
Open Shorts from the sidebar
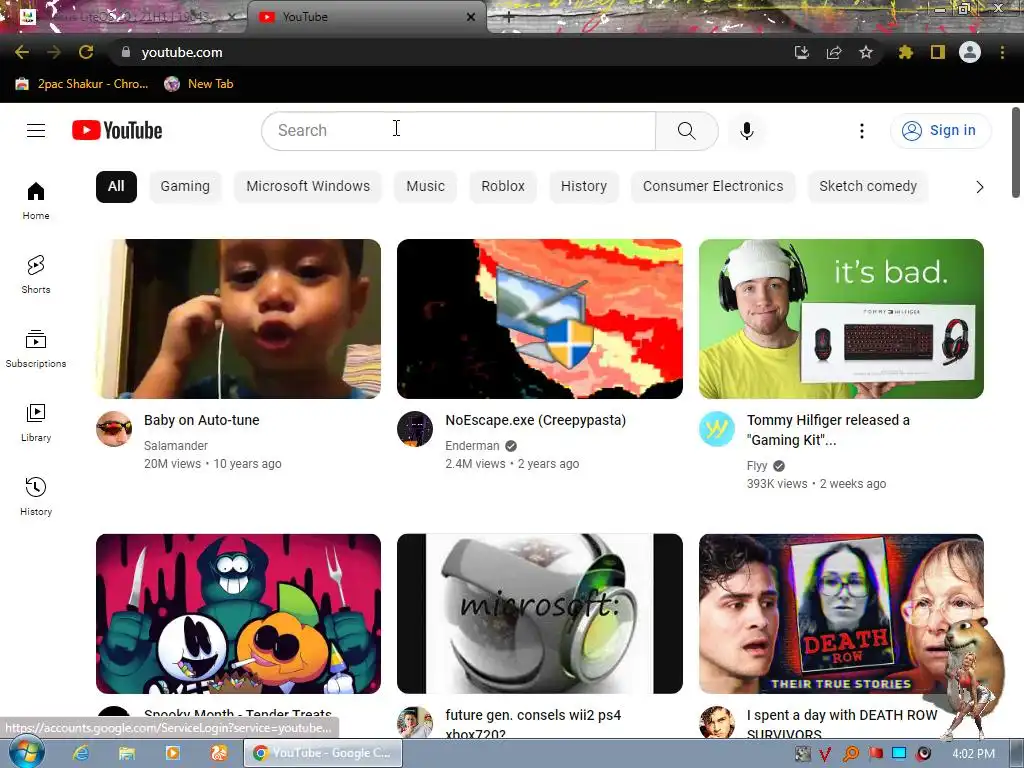coord(36,274)
